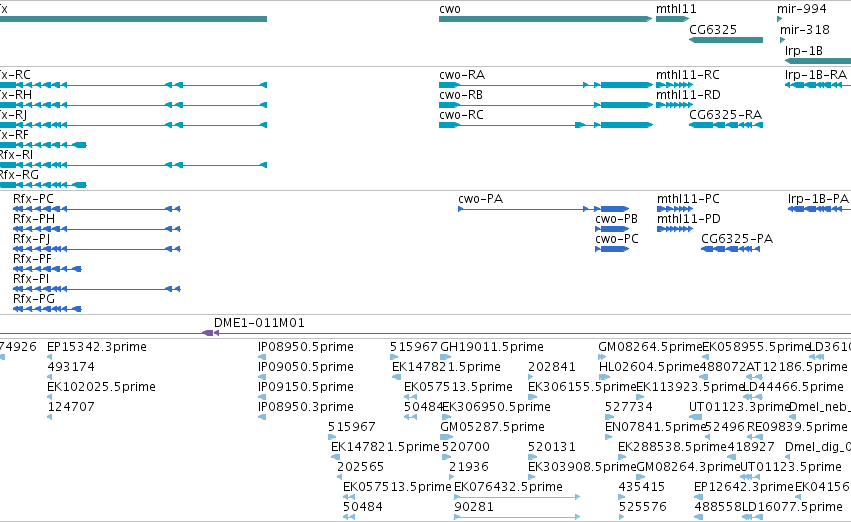The height and width of the screenshot is (522, 851).
Task: Click the CG6325-PA protein label
Action: tap(736, 239)
